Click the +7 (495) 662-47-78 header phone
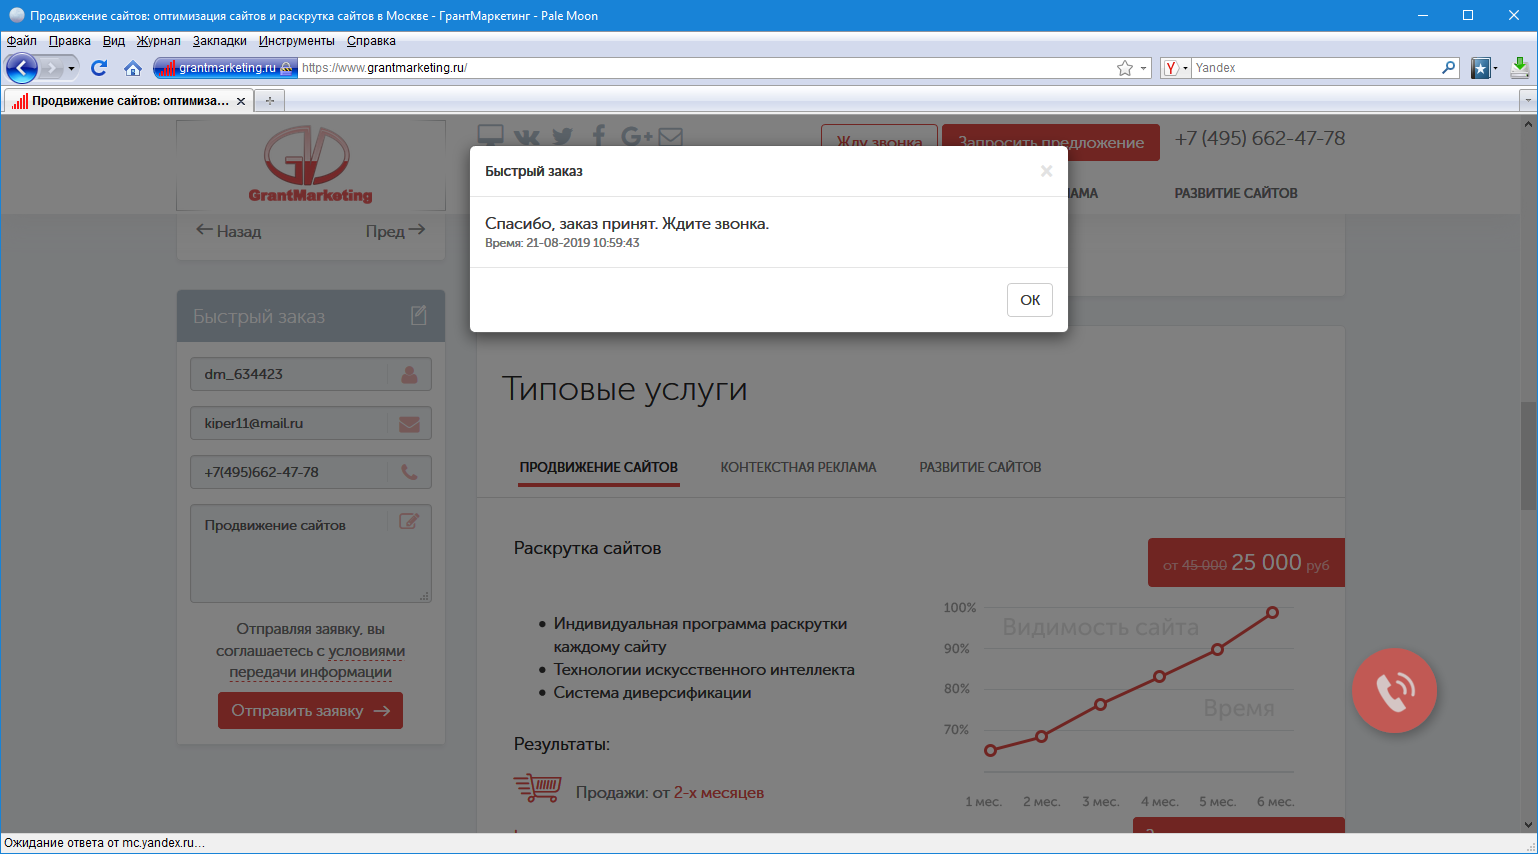 tap(1260, 138)
